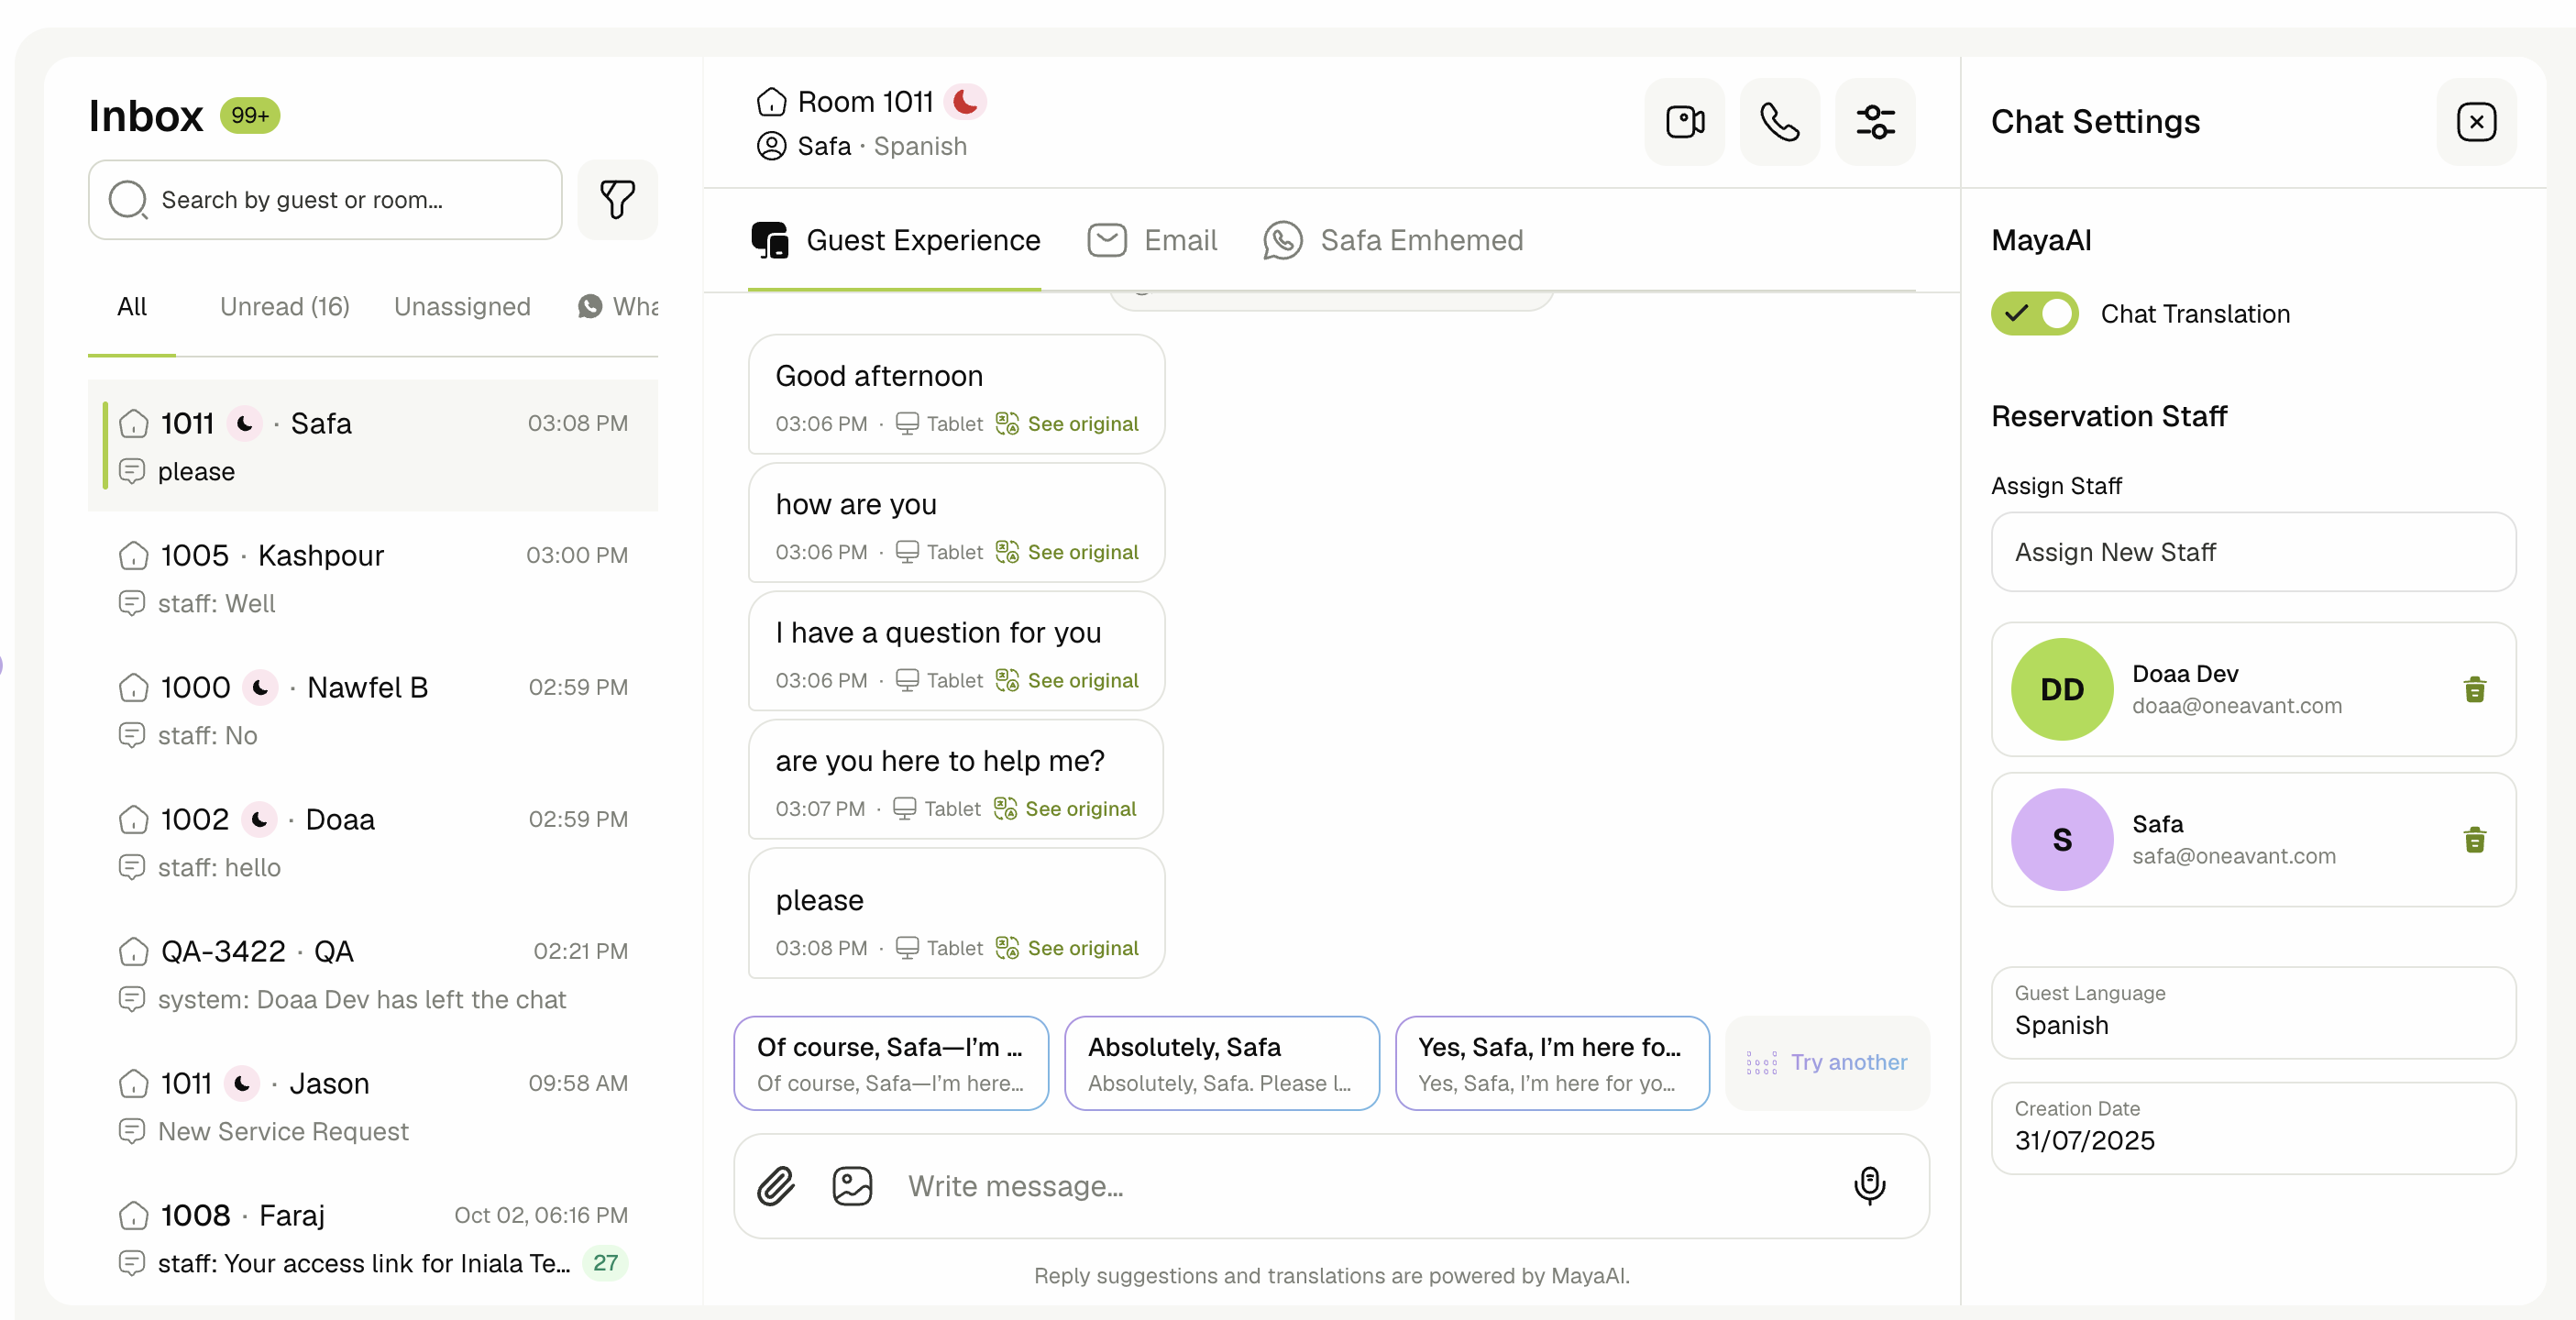The width and height of the screenshot is (2576, 1320).
Task: Open the Safa Emhemed WhatsApp tab
Action: (x=1393, y=241)
